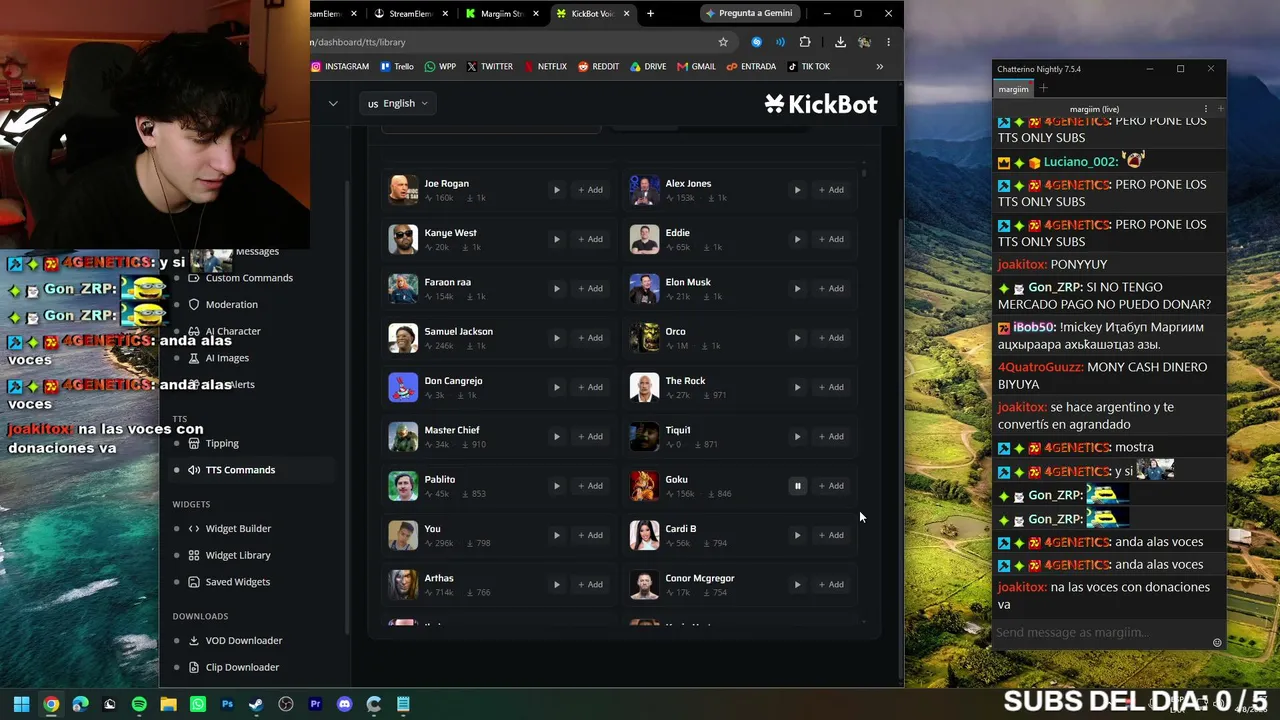
Task: Play The Rock voice sample
Action: click(797, 387)
